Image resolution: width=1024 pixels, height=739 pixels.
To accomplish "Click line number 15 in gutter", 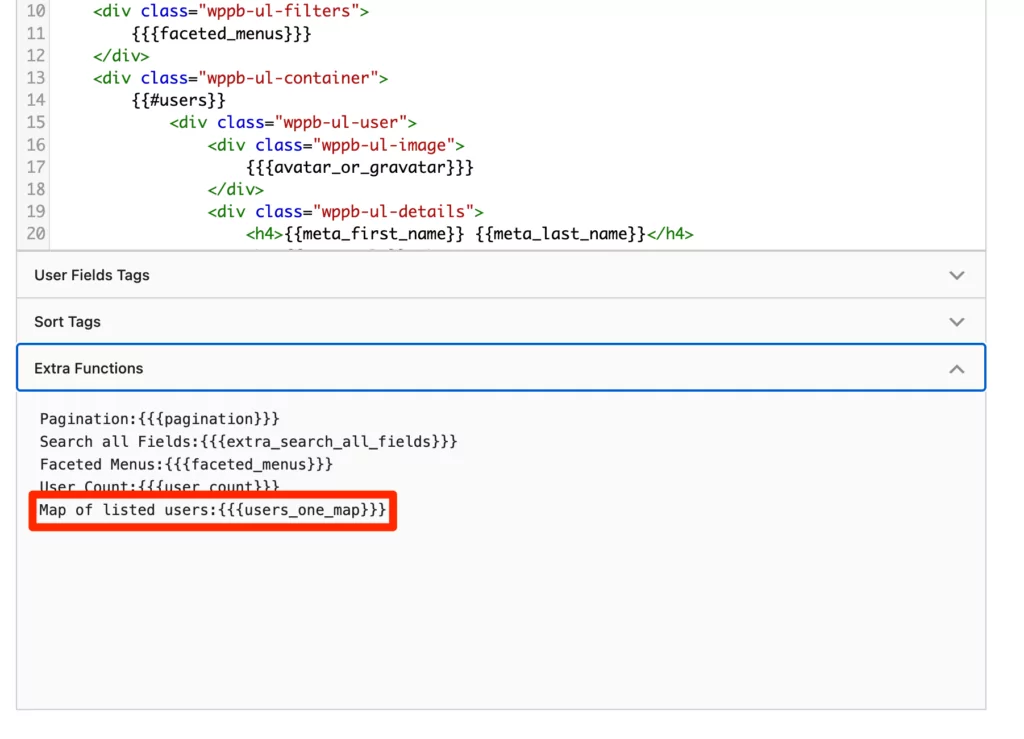I will tap(35, 122).
